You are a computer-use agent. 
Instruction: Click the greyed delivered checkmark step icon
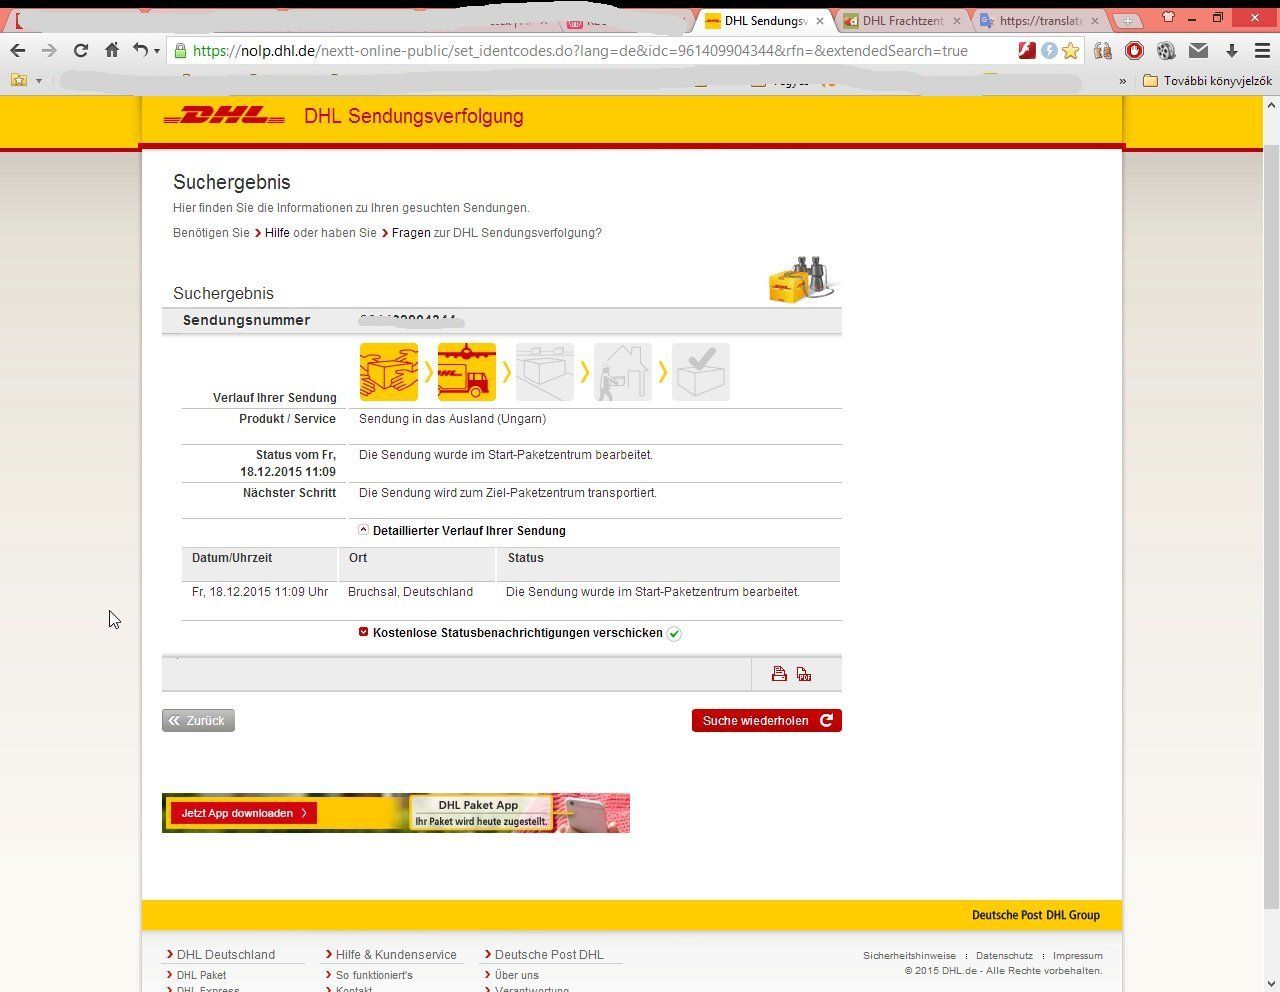(x=701, y=372)
